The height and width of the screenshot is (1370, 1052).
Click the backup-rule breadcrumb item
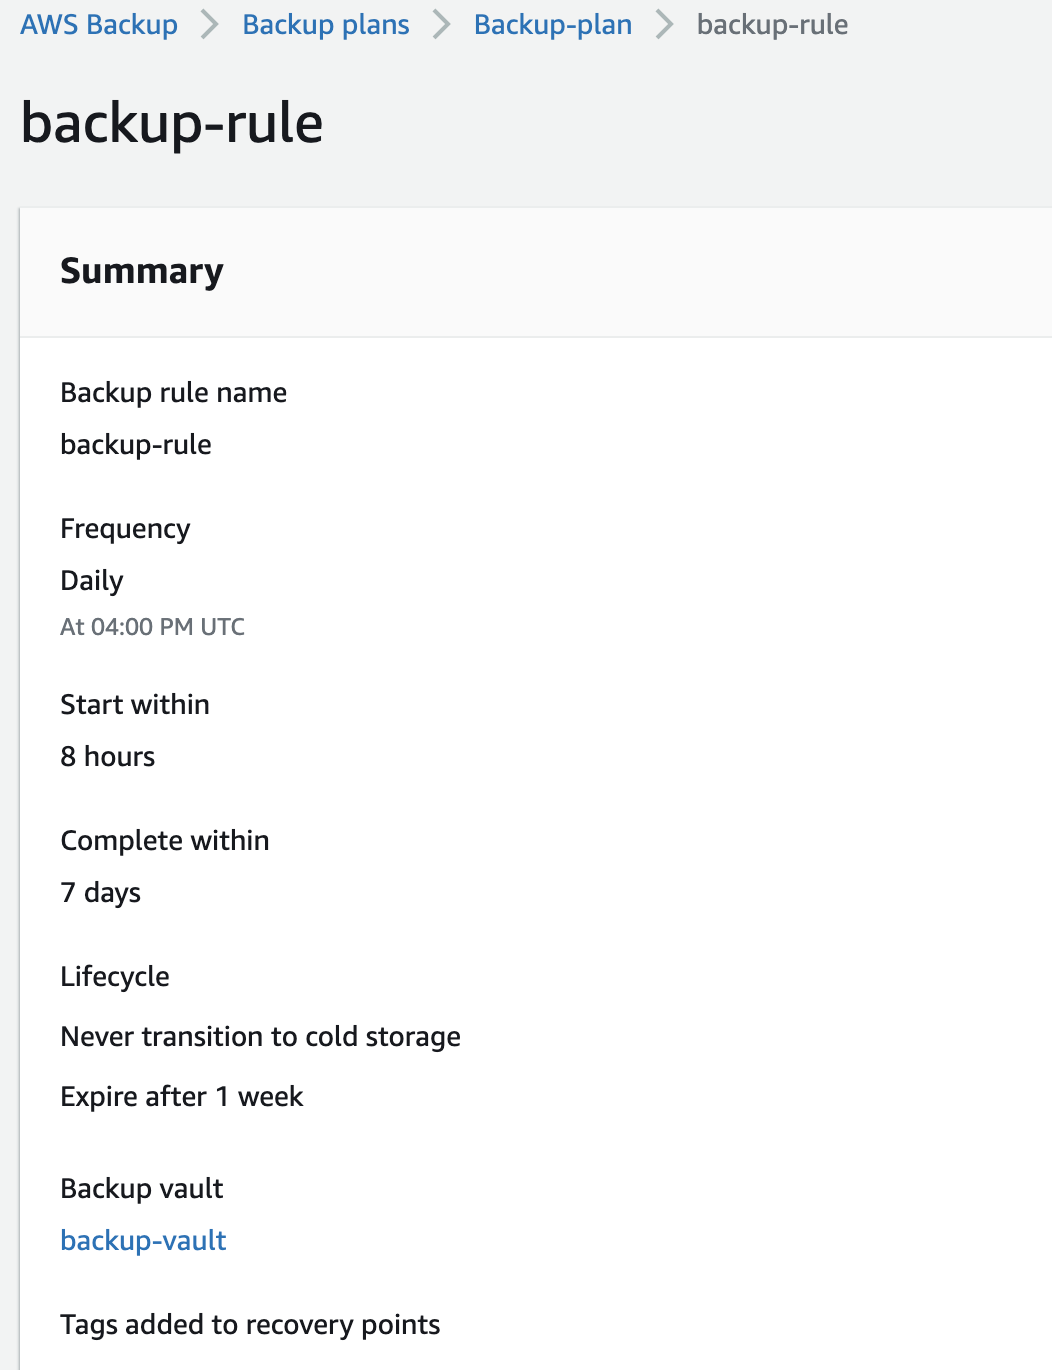tap(772, 25)
